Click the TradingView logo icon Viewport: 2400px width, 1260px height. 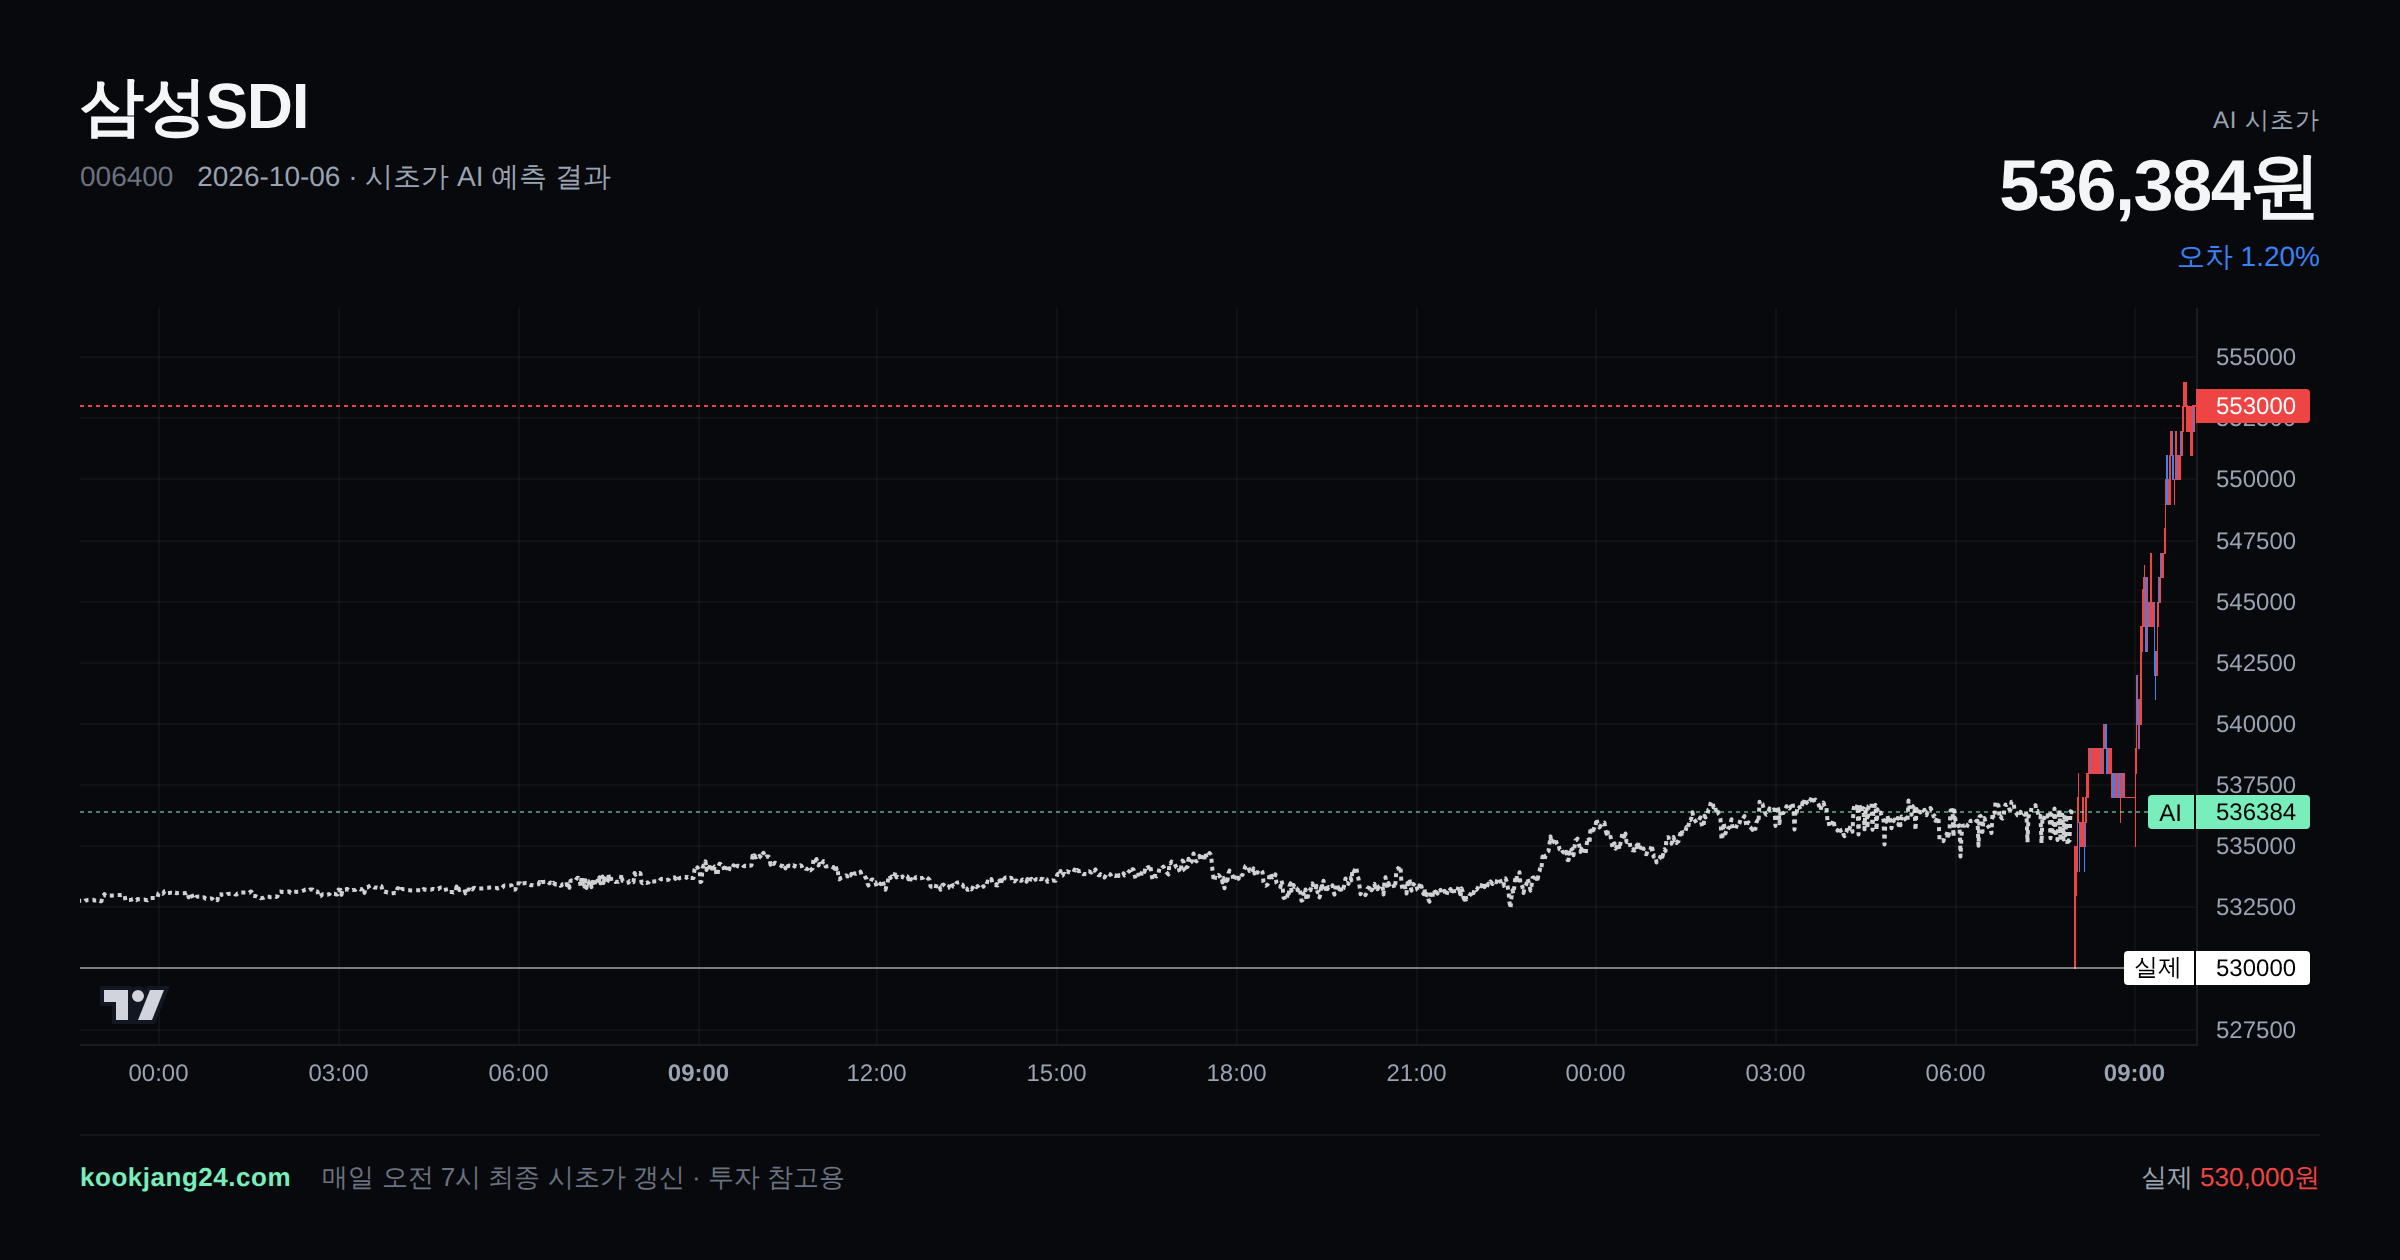[x=133, y=1005]
